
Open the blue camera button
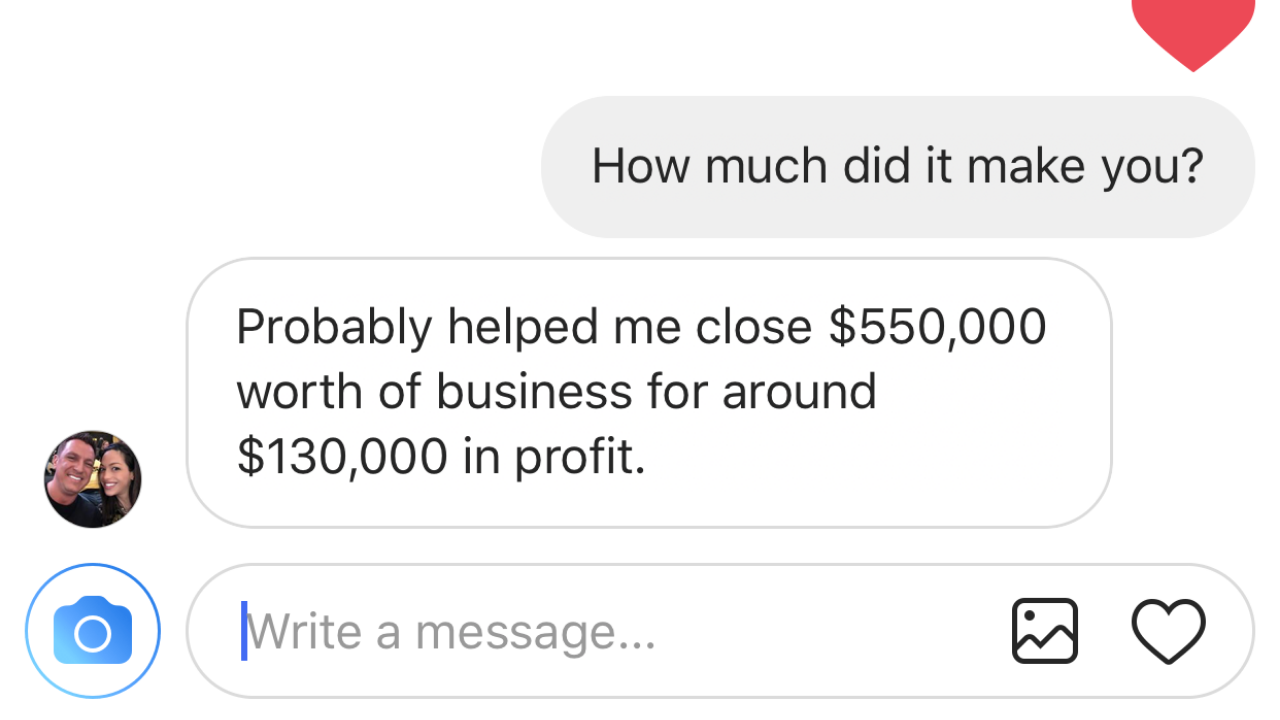[x=92, y=631]
